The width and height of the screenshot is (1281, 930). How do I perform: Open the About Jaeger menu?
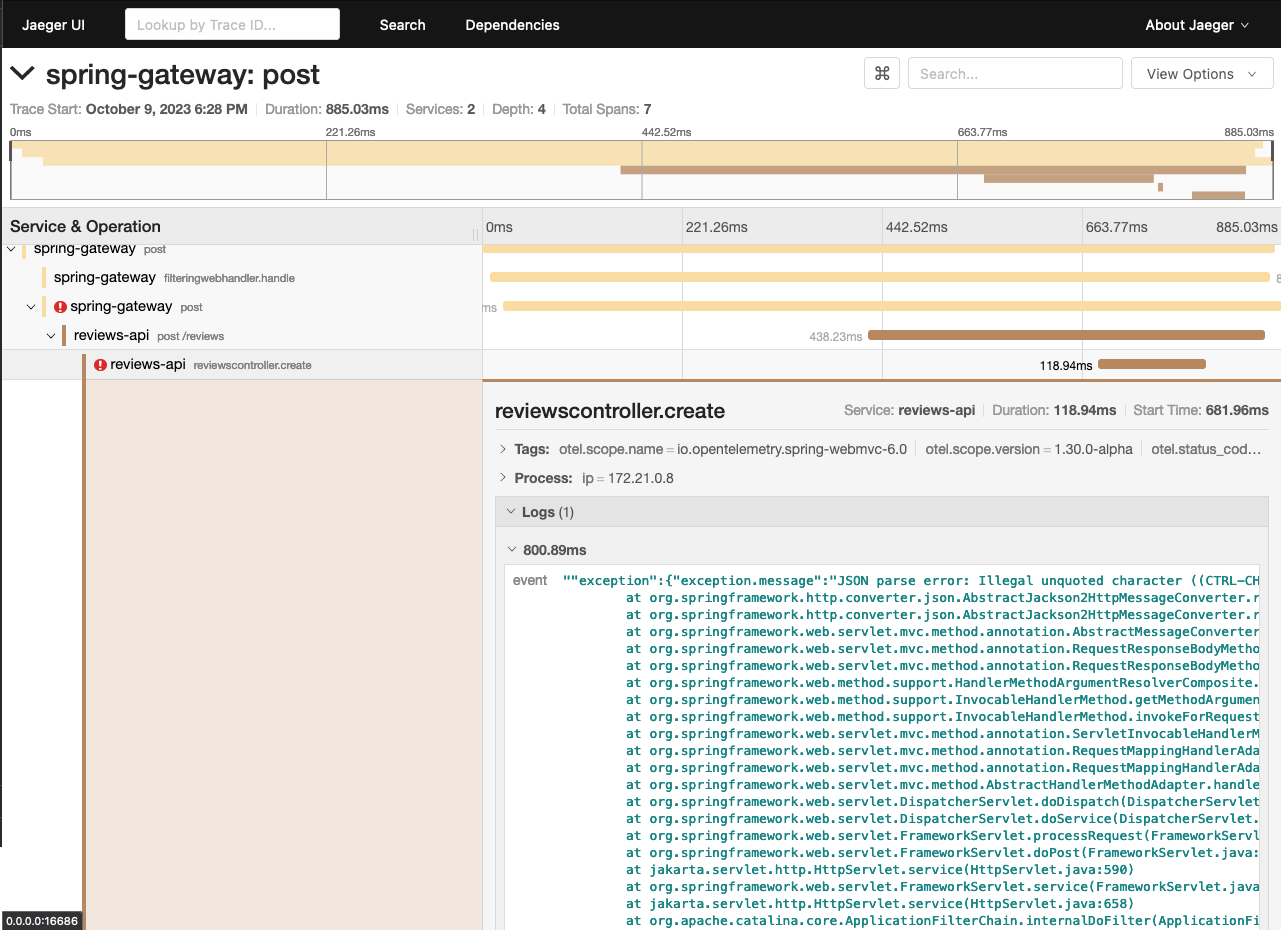[1197, 25]
